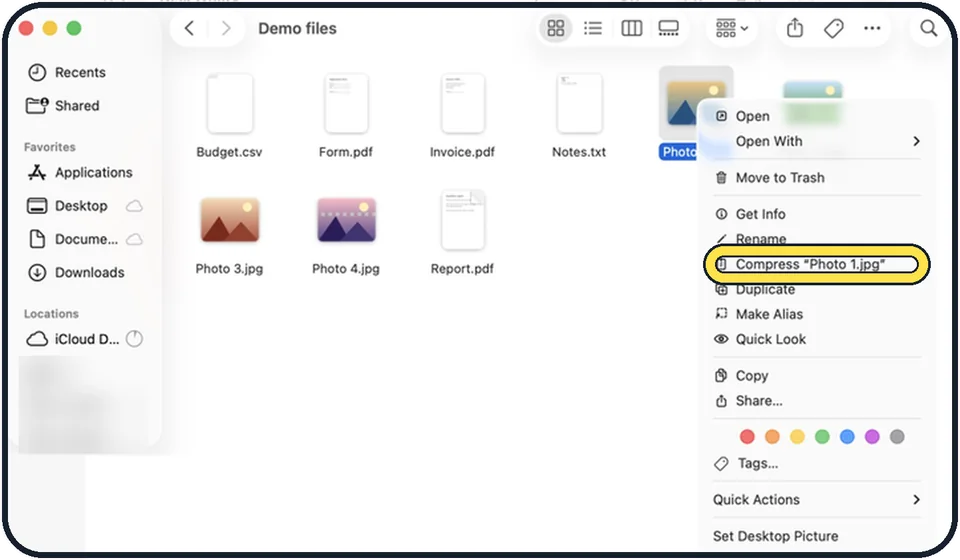Choose Set Desktop Picture
The height and width of the screenshot is (560, 960).
pos(817,536)
